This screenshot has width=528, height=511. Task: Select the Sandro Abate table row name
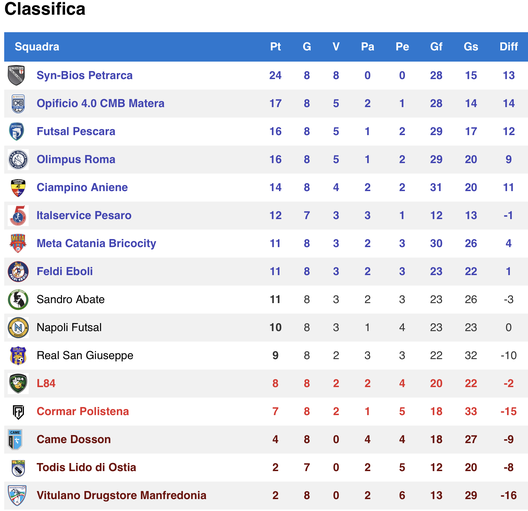click(70, 299)
